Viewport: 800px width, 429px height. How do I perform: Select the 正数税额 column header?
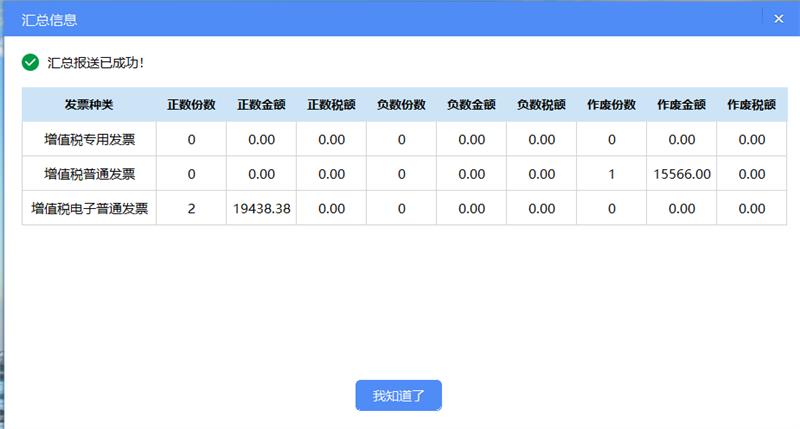[x=331, y=105]
